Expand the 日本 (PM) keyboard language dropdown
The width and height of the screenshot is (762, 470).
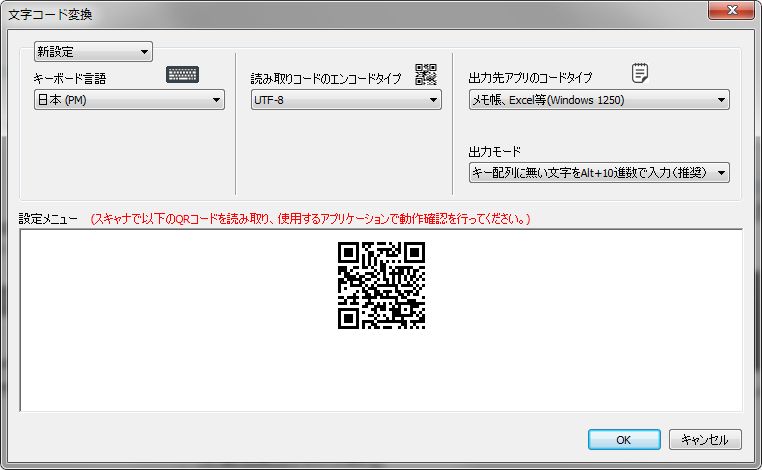pos(129,100)
